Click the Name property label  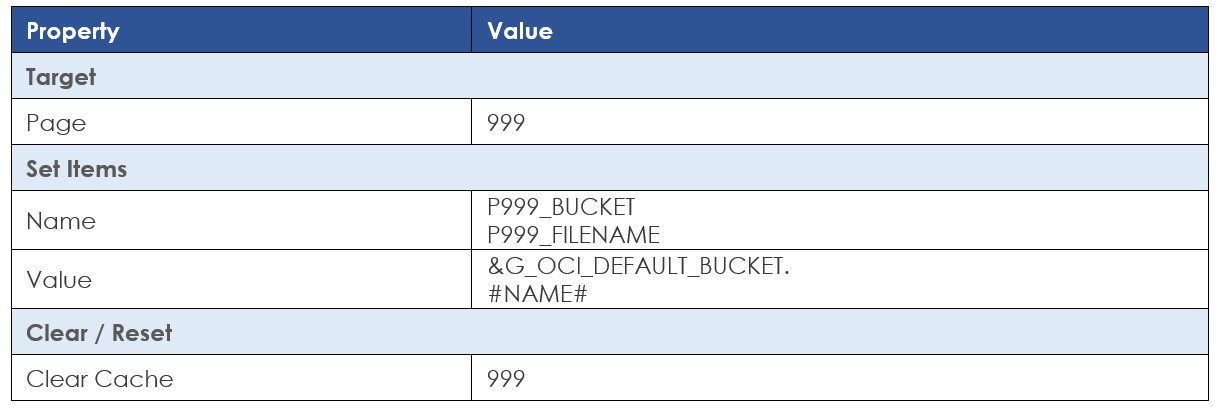coord(61,221)
